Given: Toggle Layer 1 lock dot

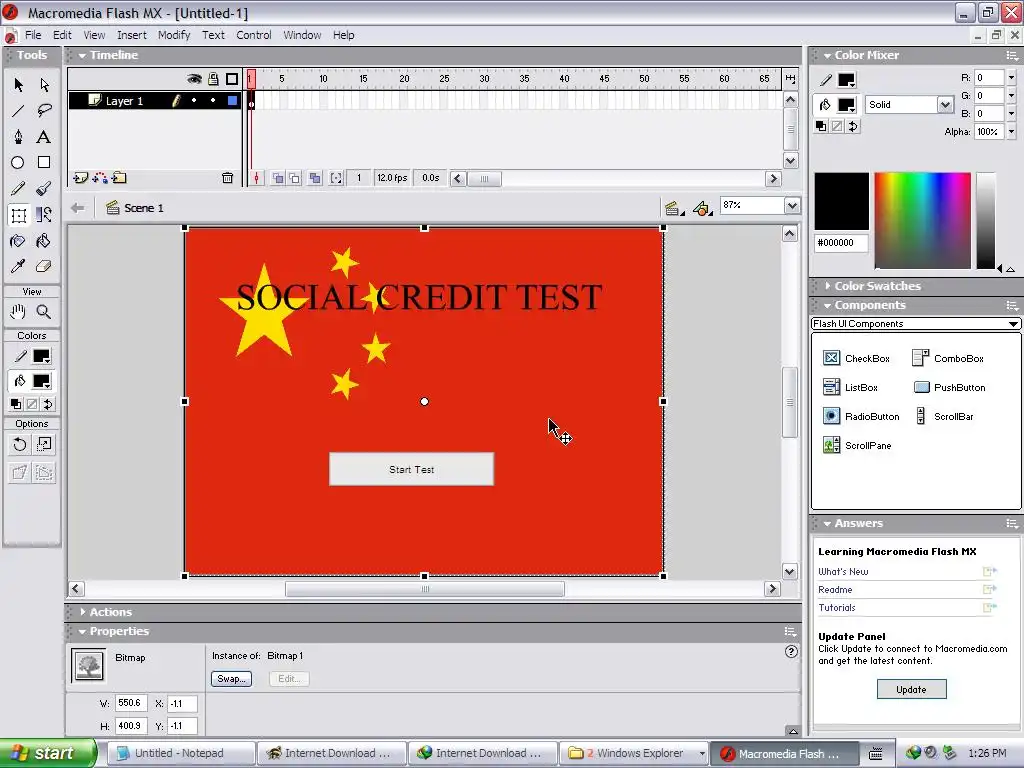Looking at the screenshot, I should 213,101.
